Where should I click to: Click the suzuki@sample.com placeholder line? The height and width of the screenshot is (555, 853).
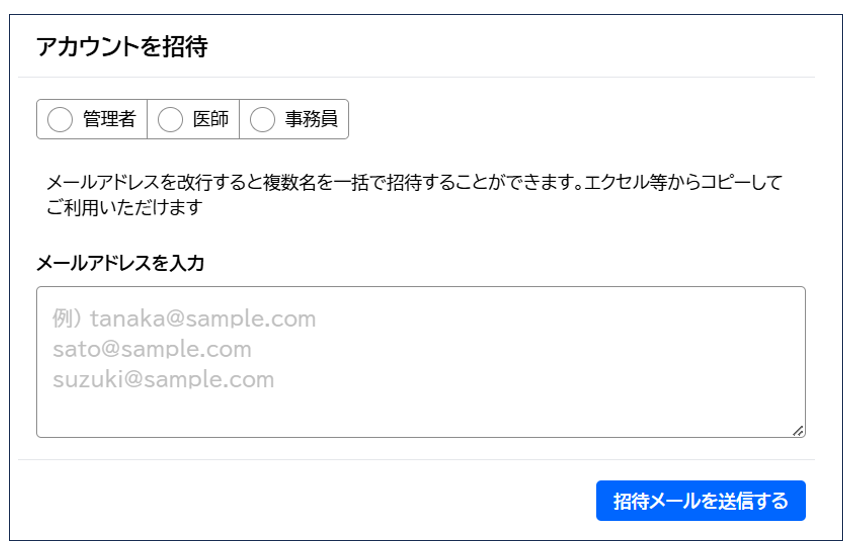[x=163, y=380]
